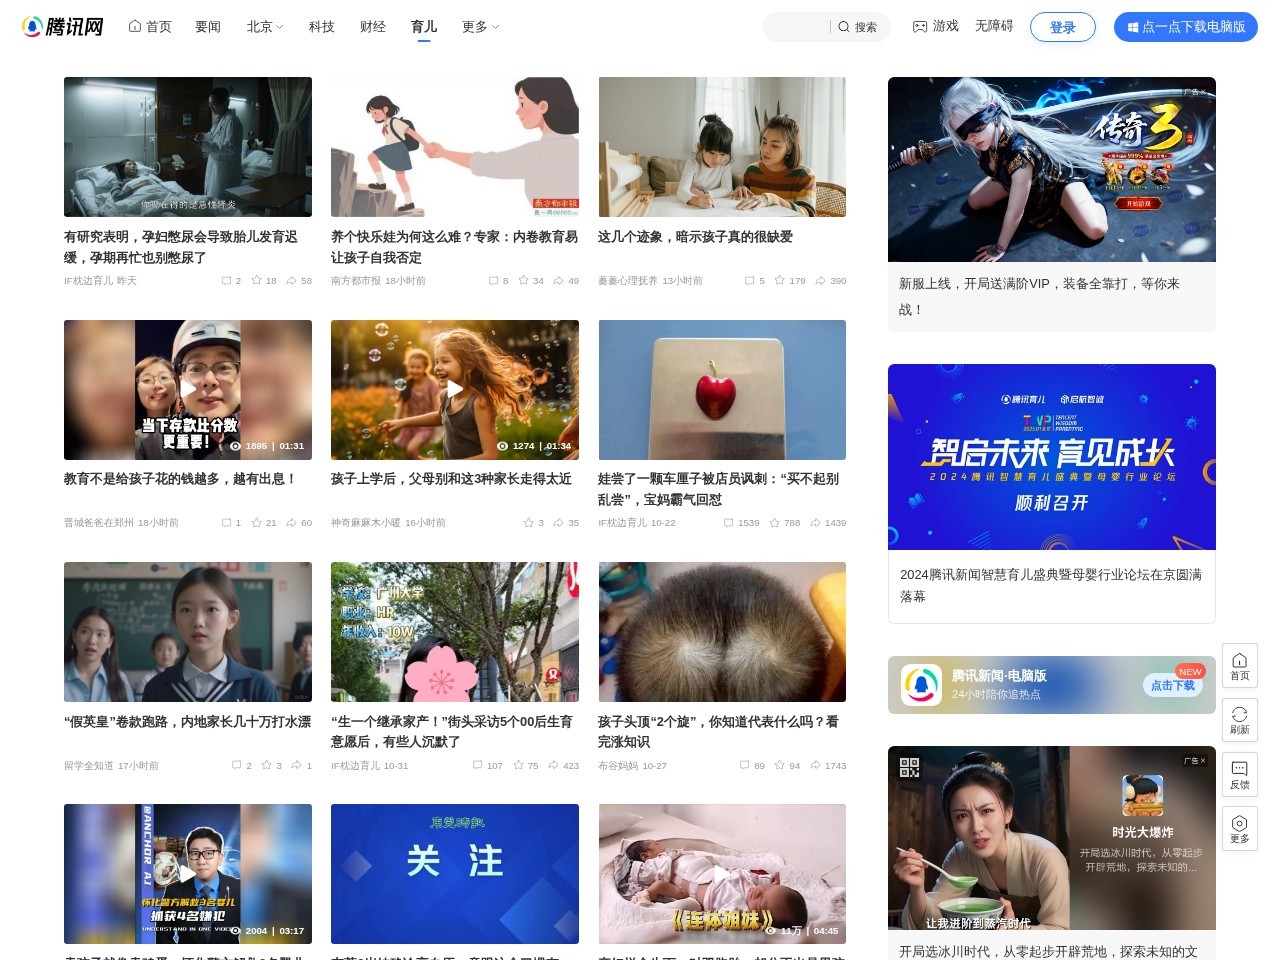This screenshot has height=960, width=1280.
Task: Play the 教育不是给孩子花的钱 video
Action: 188,390
